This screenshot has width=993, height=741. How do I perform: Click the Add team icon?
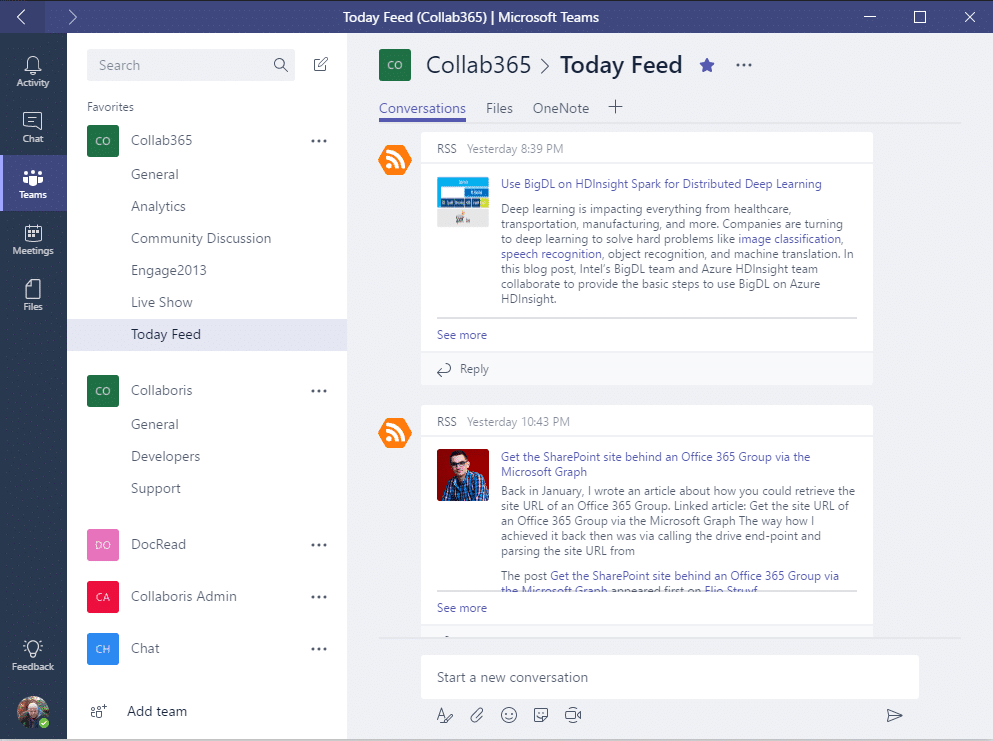click(x=99, y=711)
